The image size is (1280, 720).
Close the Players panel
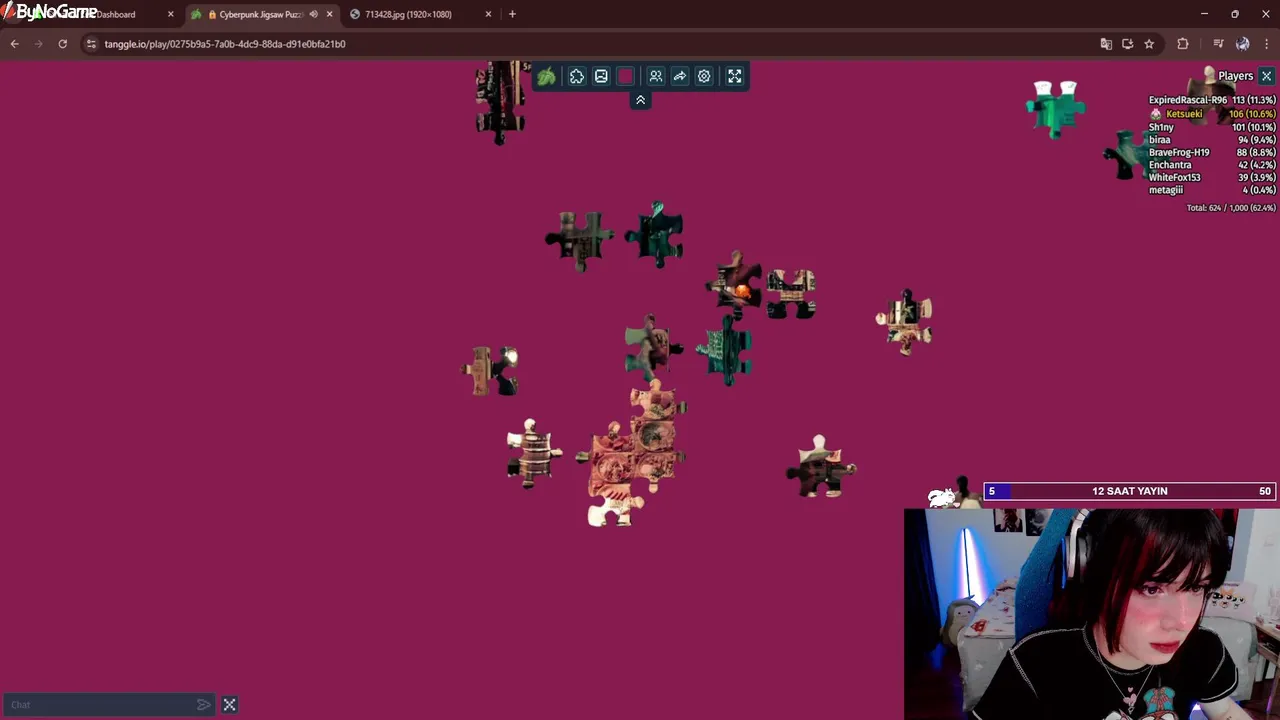tap(1266, 76)
